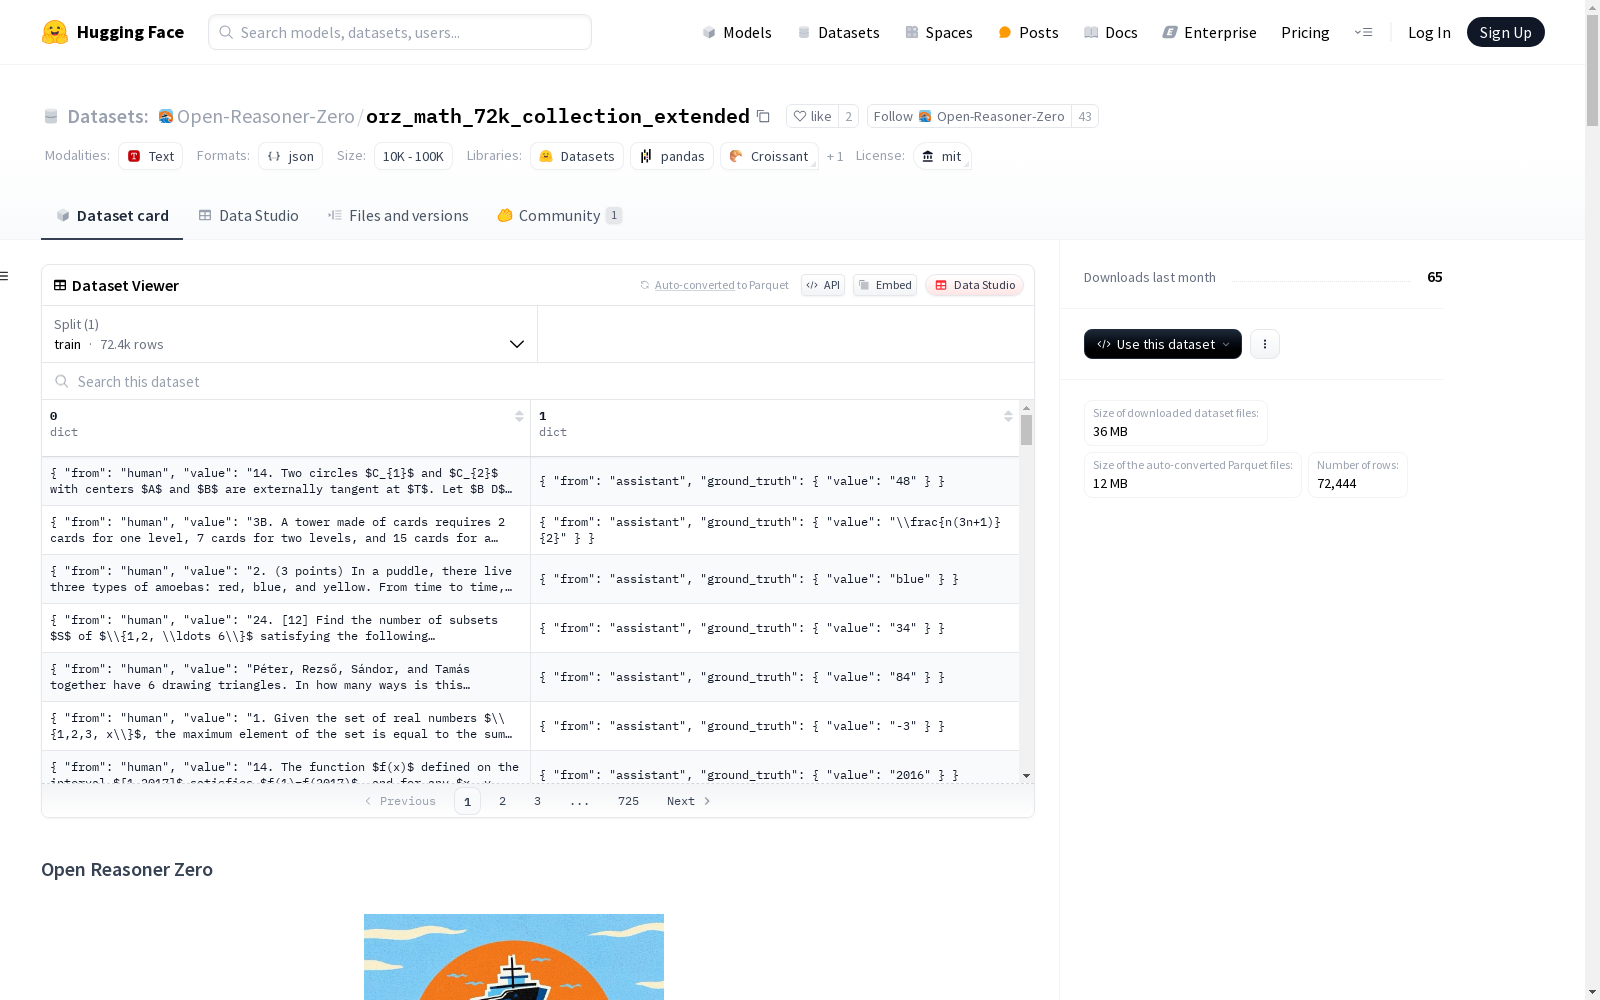The image size is (1600, 1000).
Task: Click the Log In link
Action: click(x=1429, y=32)
